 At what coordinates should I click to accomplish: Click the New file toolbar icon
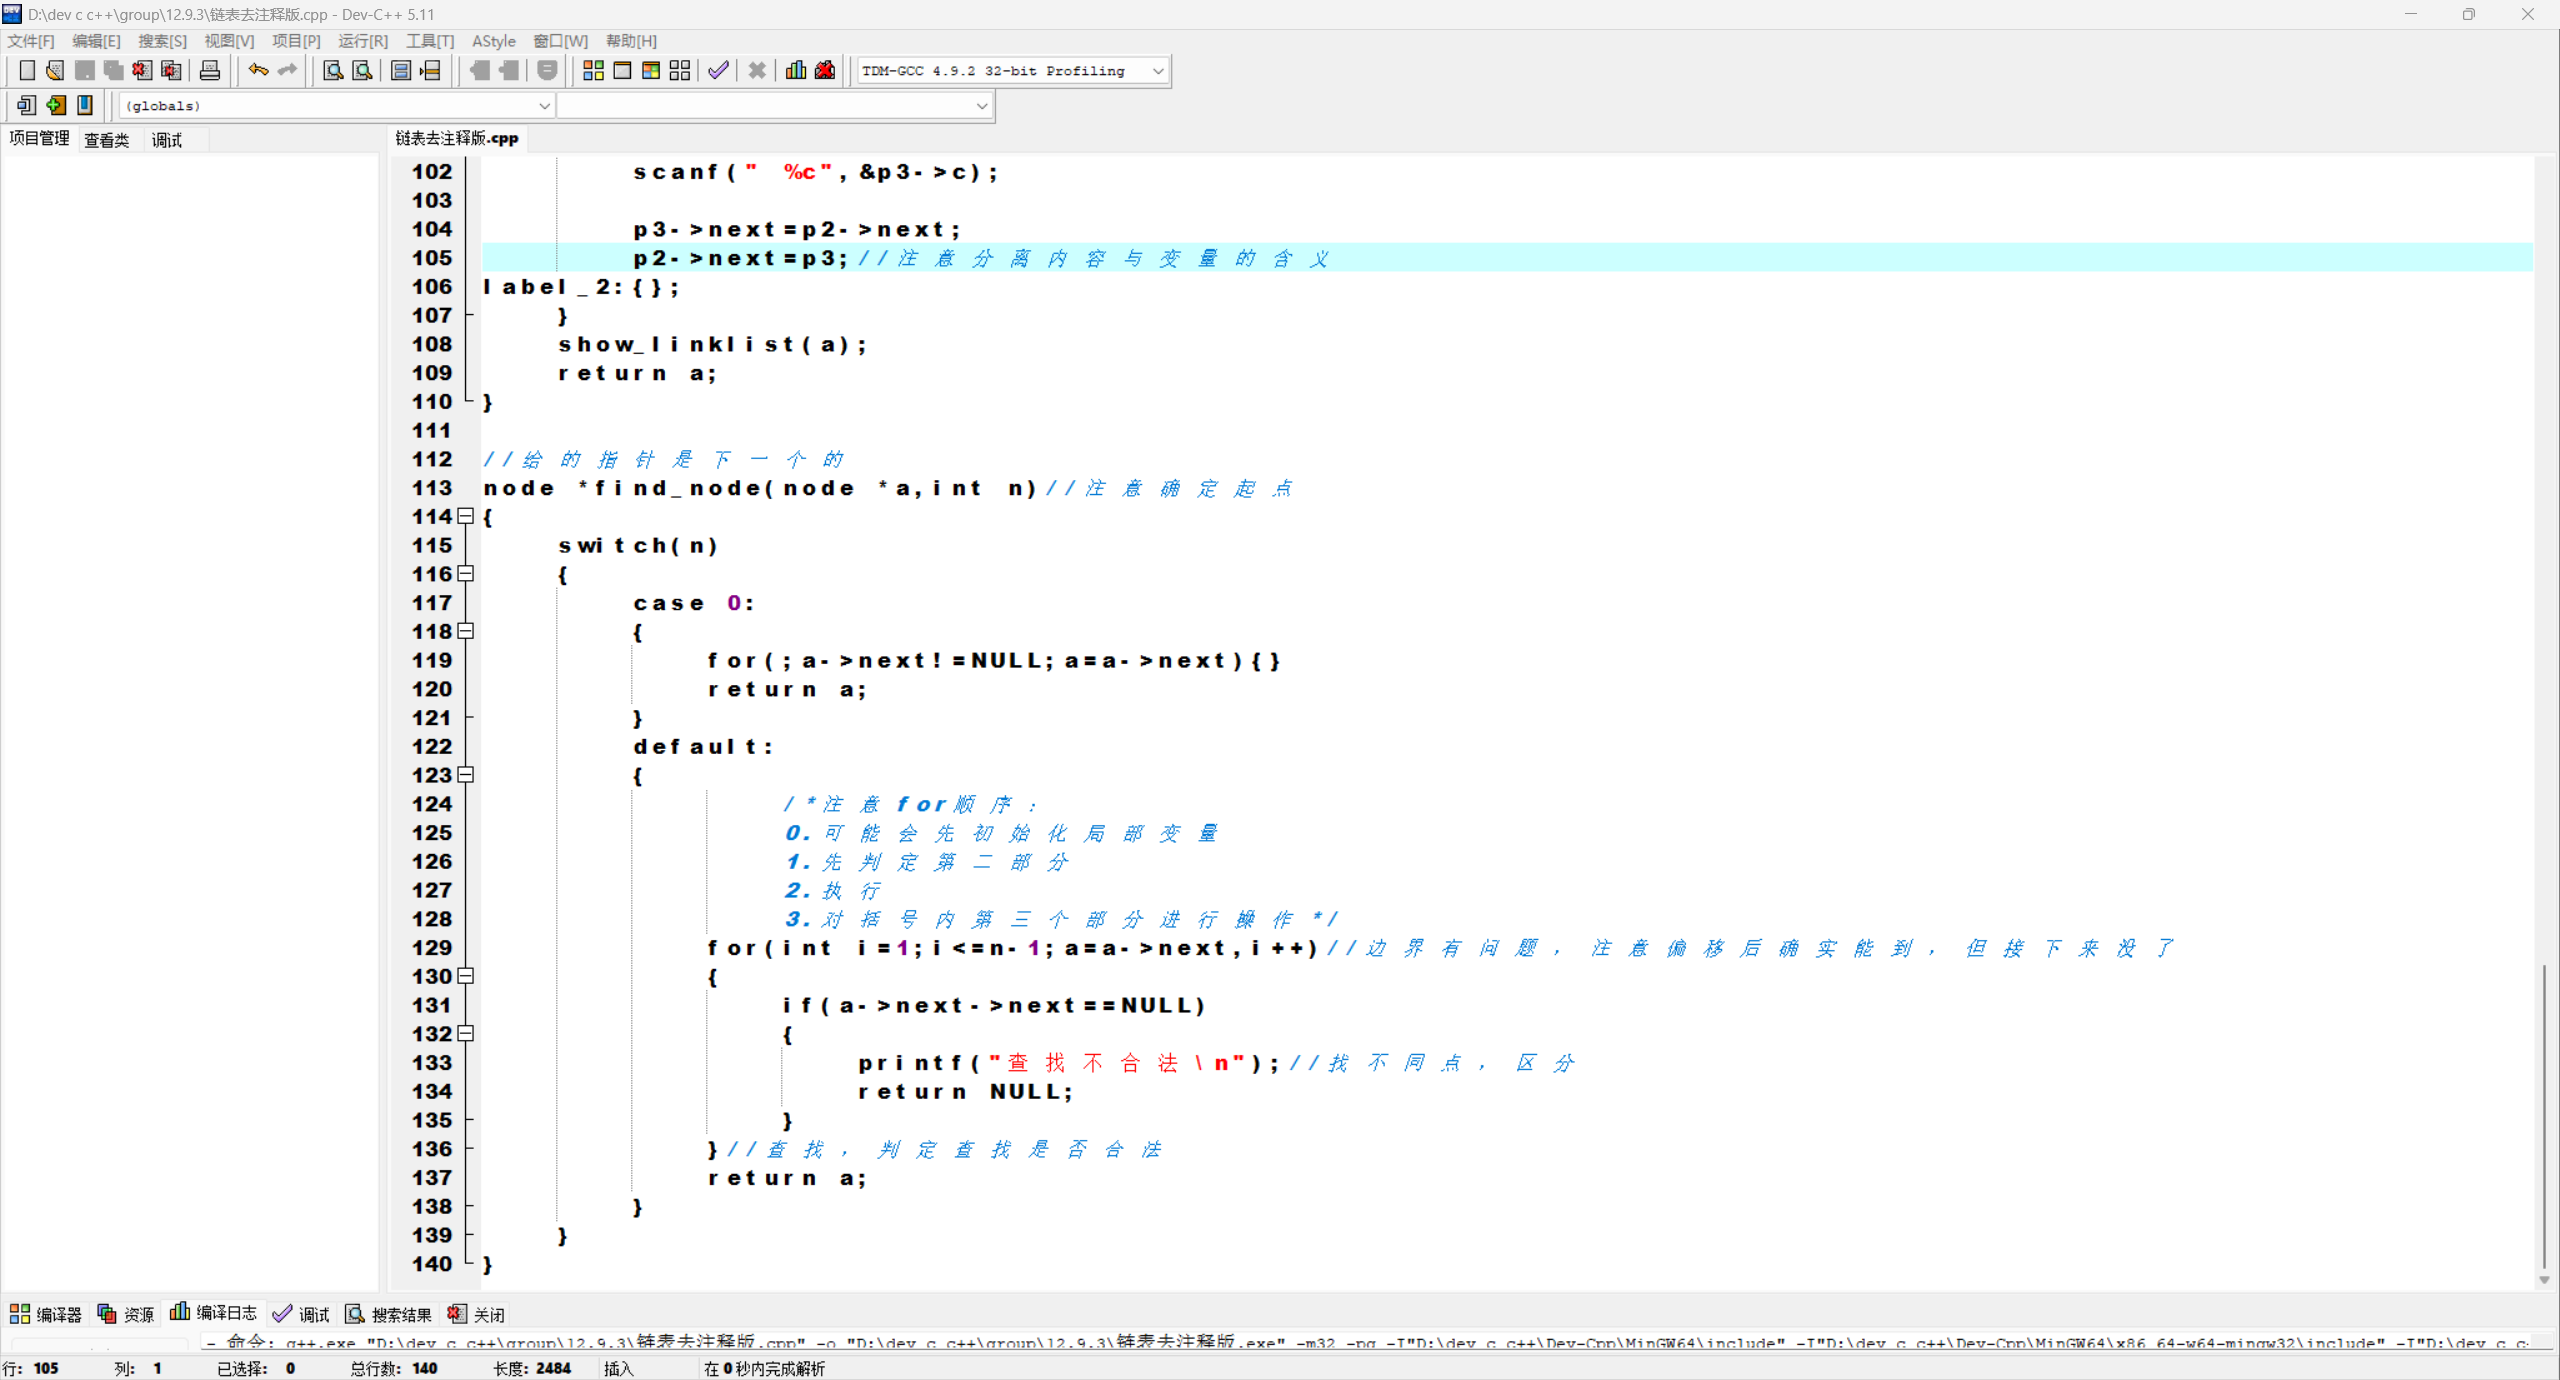[x=27, y=70]
